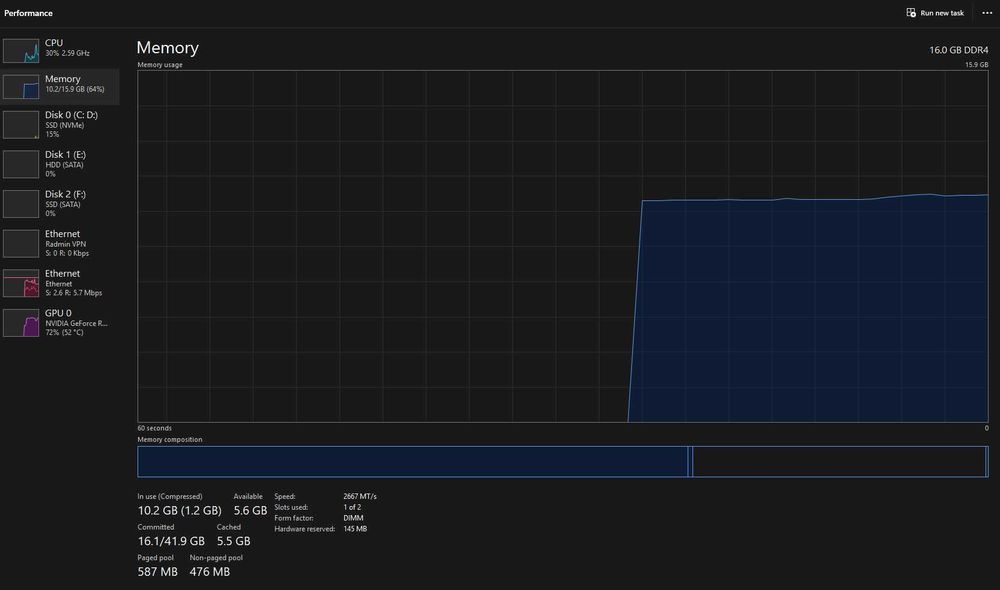Click the Memory usage graph area
Image resolution: width=1000 pixels, height=590 pixels.
coord(562,246)
